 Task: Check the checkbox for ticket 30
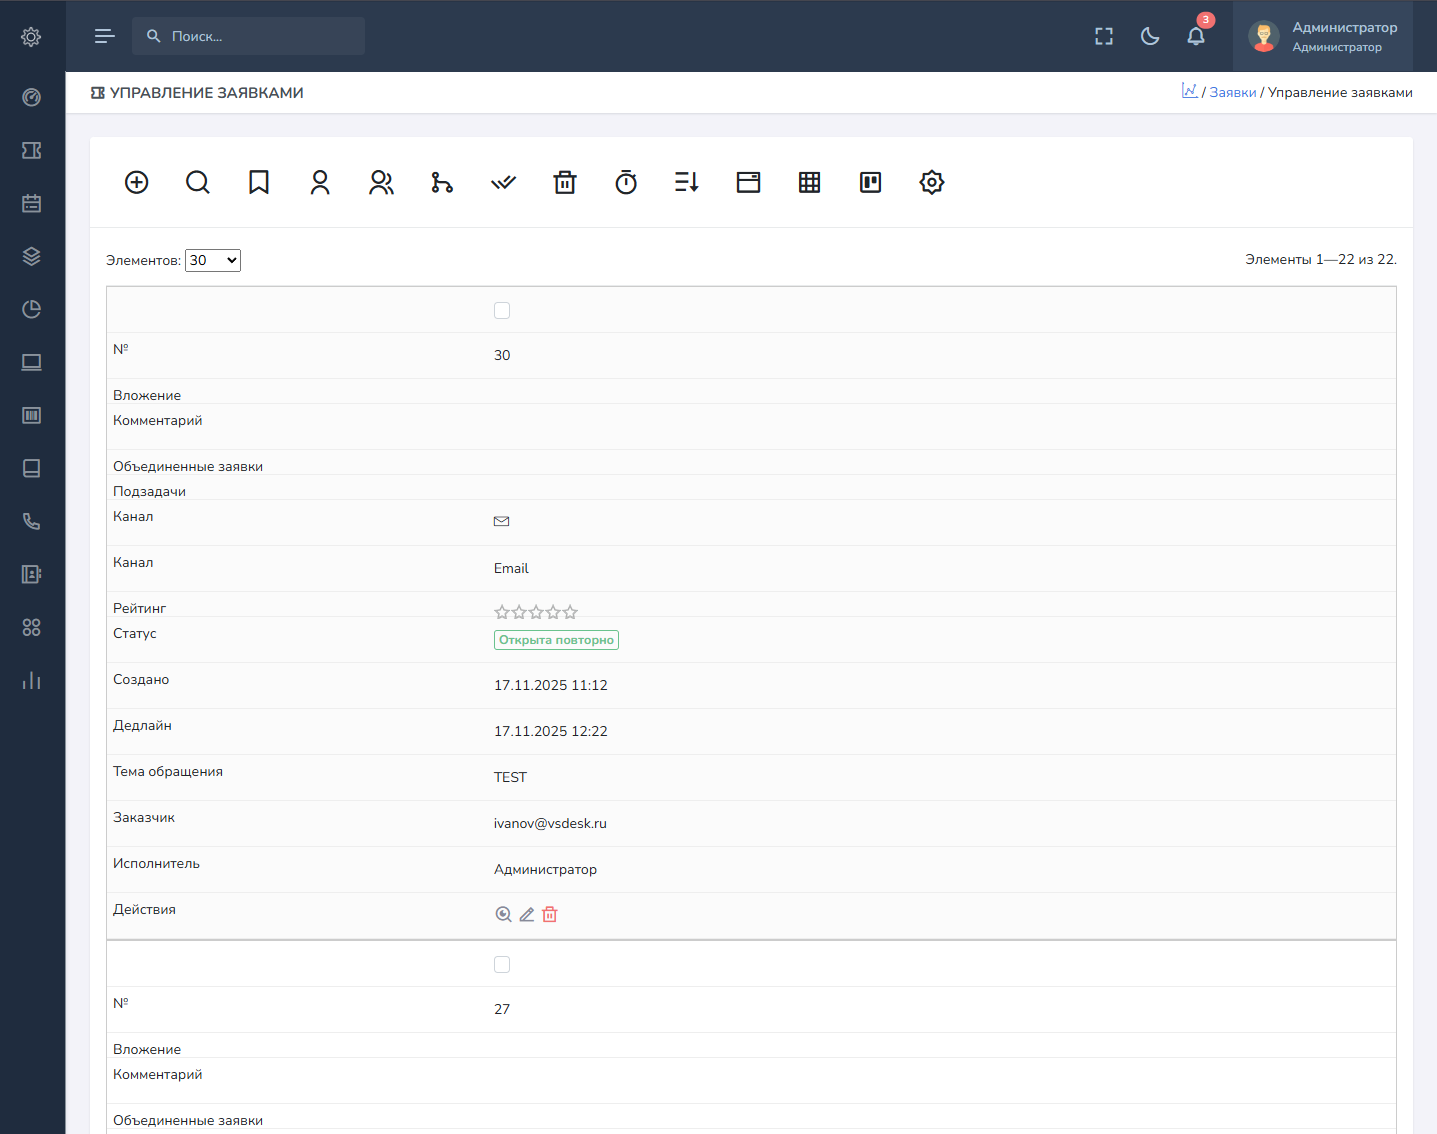(502, 311)
